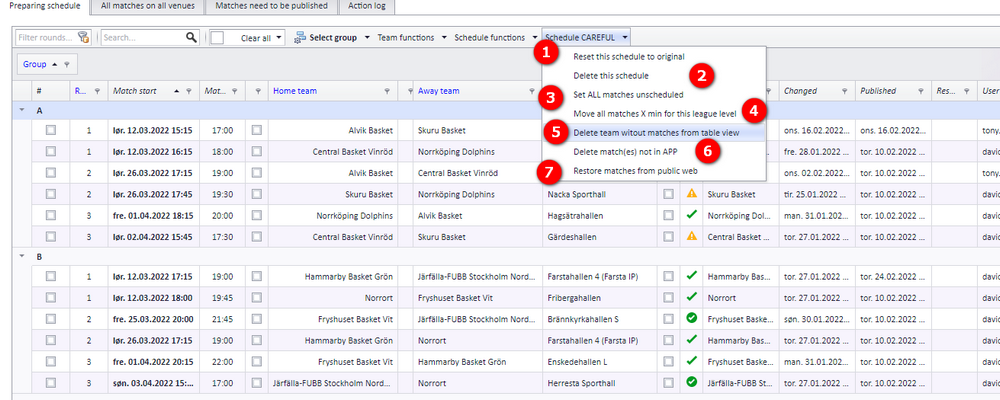Choose Reset this schedule to original
The width and height of the screenshot is (1000, 400).
(x=654, y=56)
